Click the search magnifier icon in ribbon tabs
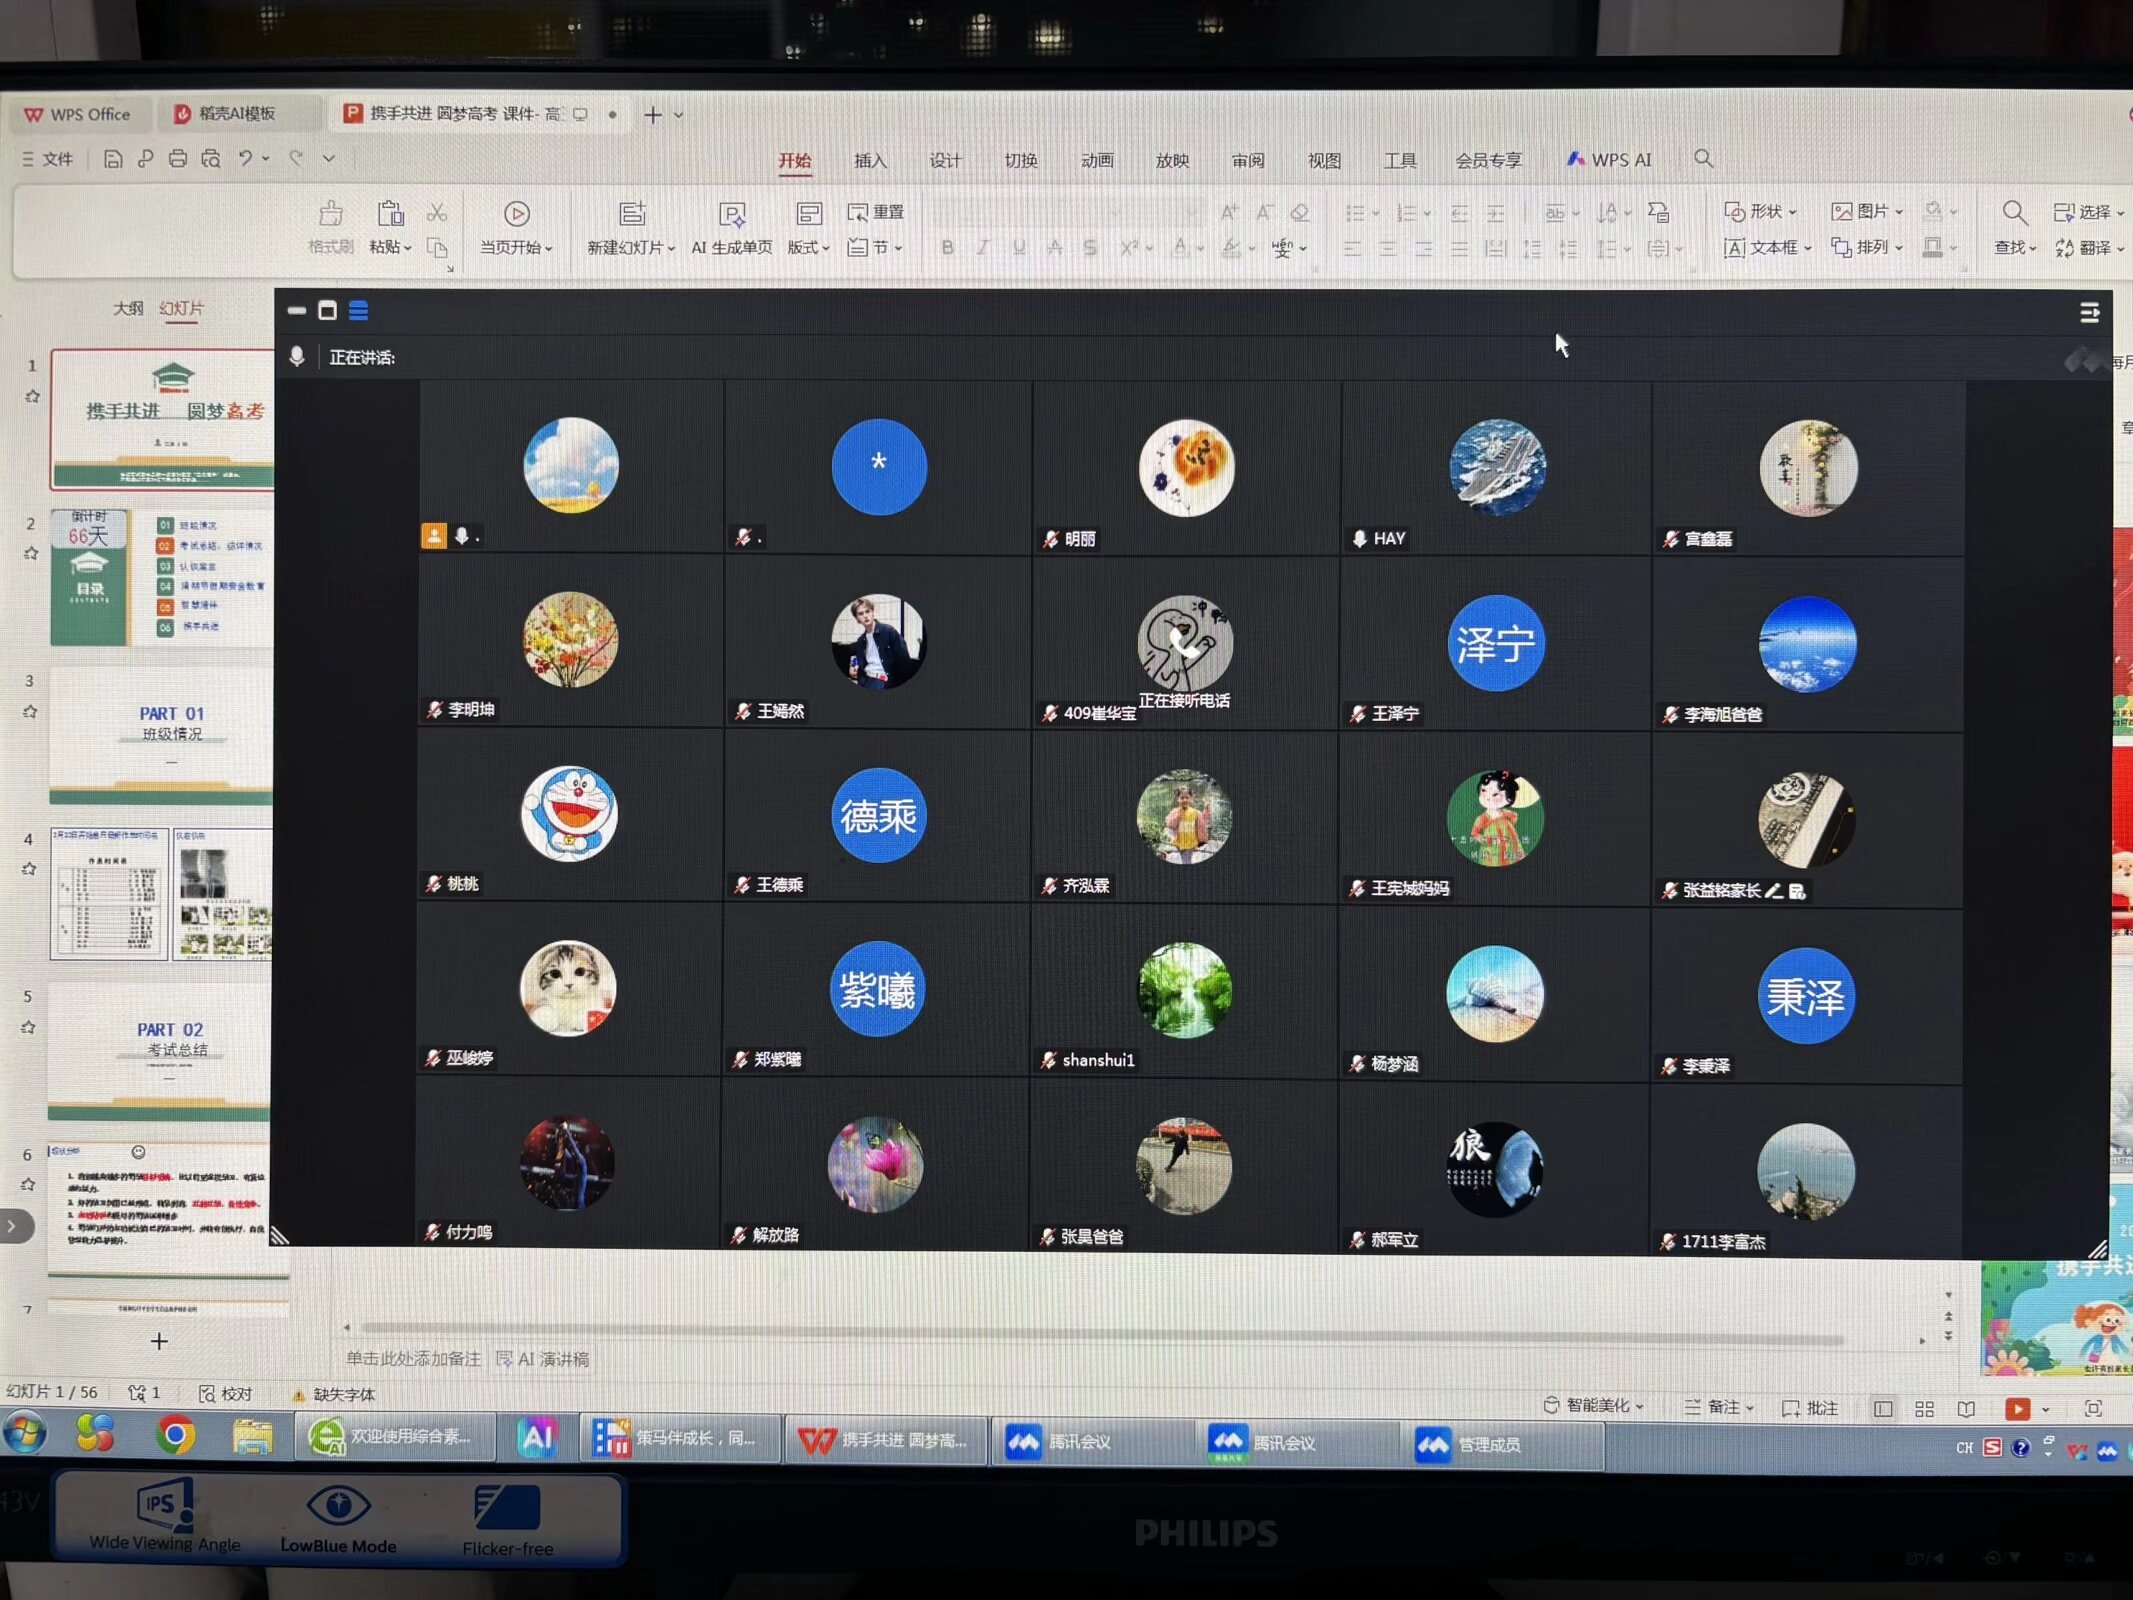The width and height of the screenshot is (2133, 1600). [x=1703, y=158]
